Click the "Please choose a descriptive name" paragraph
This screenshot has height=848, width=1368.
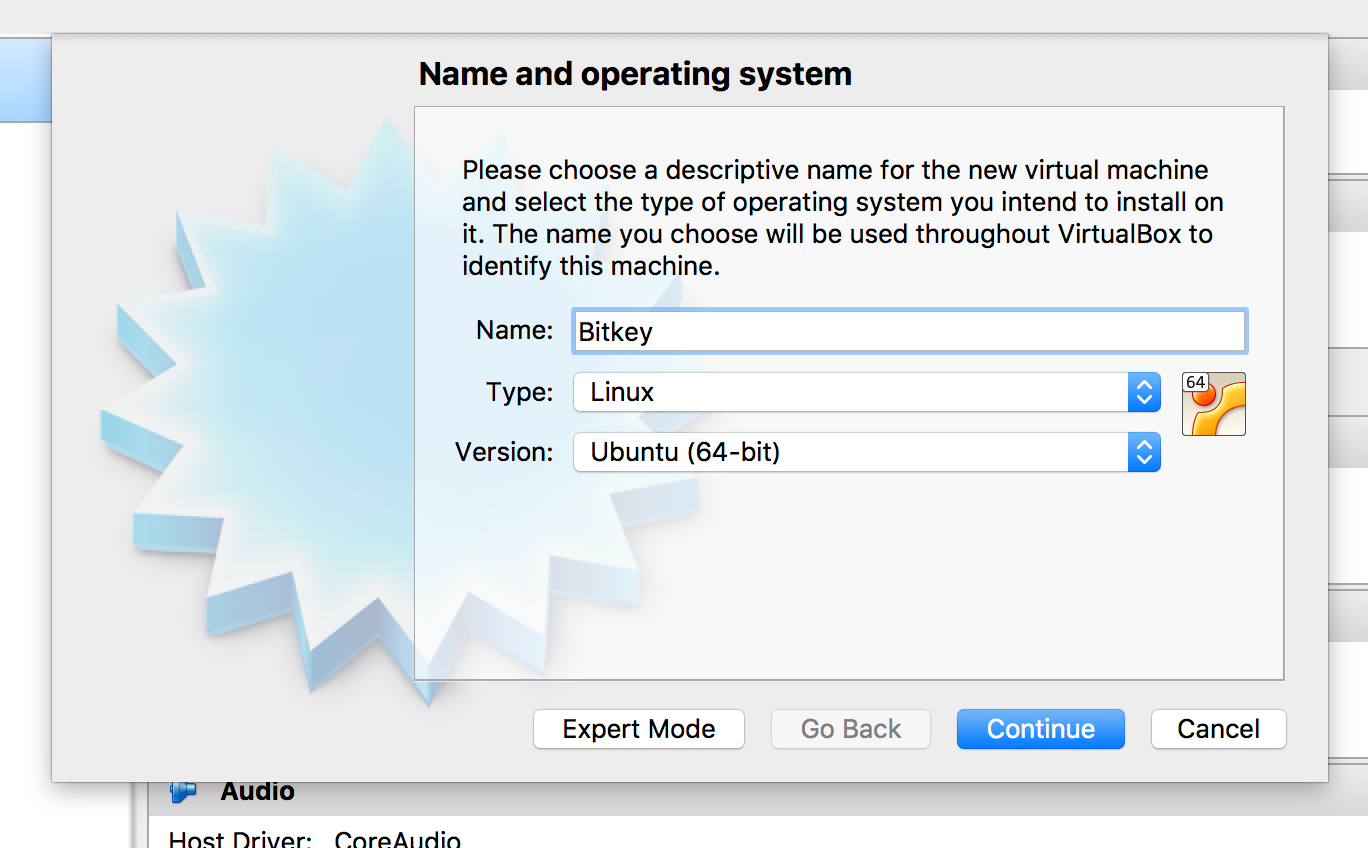coord(843,218)
